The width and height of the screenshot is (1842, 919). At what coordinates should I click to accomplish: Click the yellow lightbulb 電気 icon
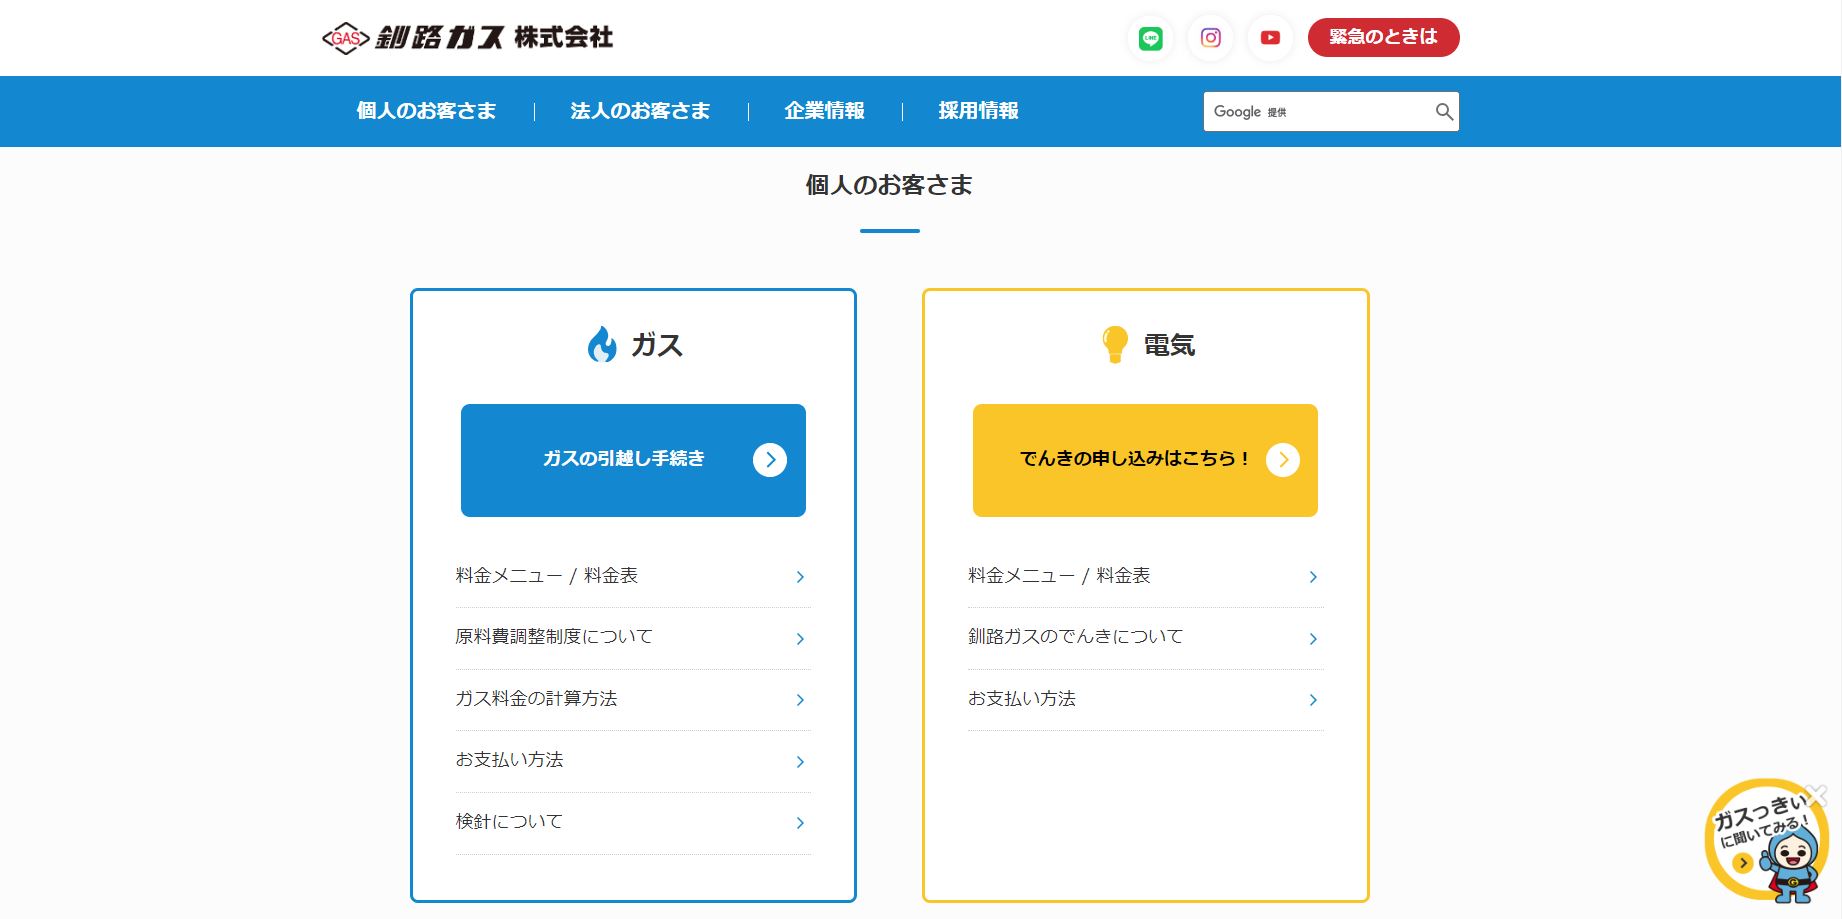1115,344
